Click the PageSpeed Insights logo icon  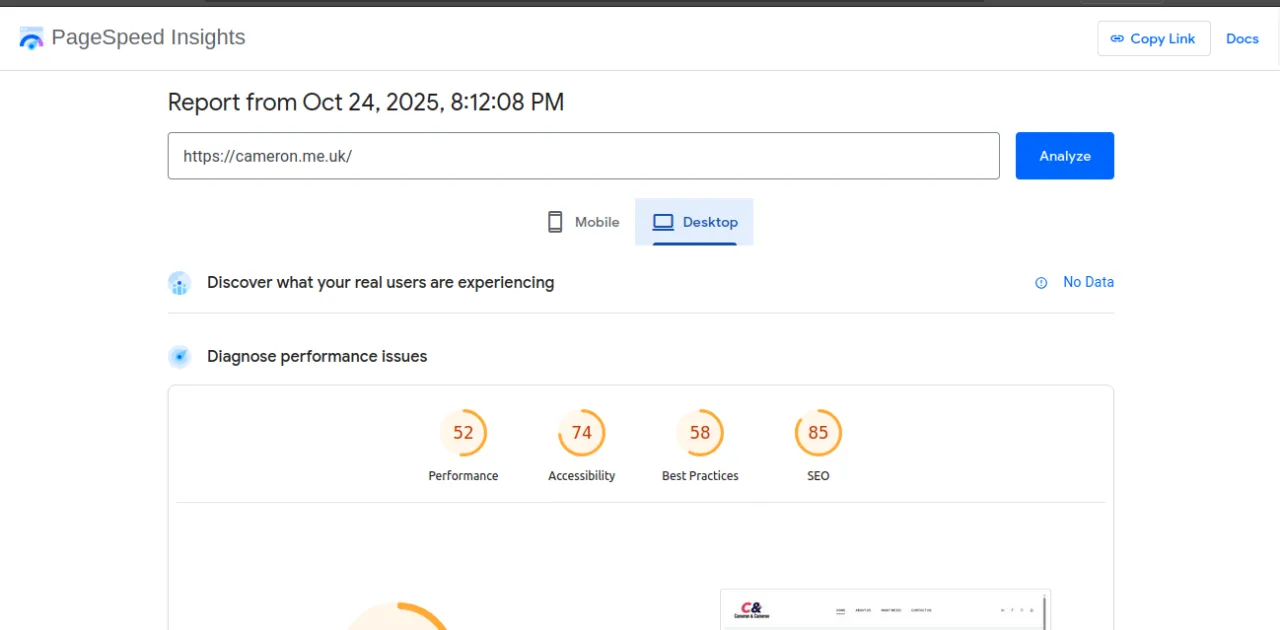[32, 39]
